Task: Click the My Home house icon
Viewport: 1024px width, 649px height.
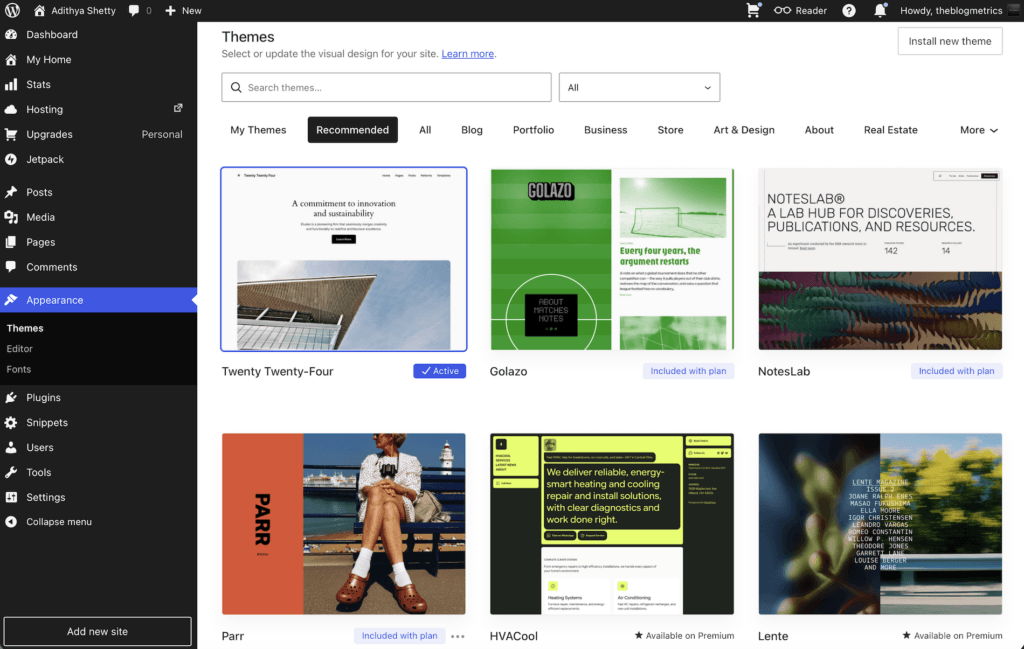Action: pyautogui.click(x=11, y=59)
